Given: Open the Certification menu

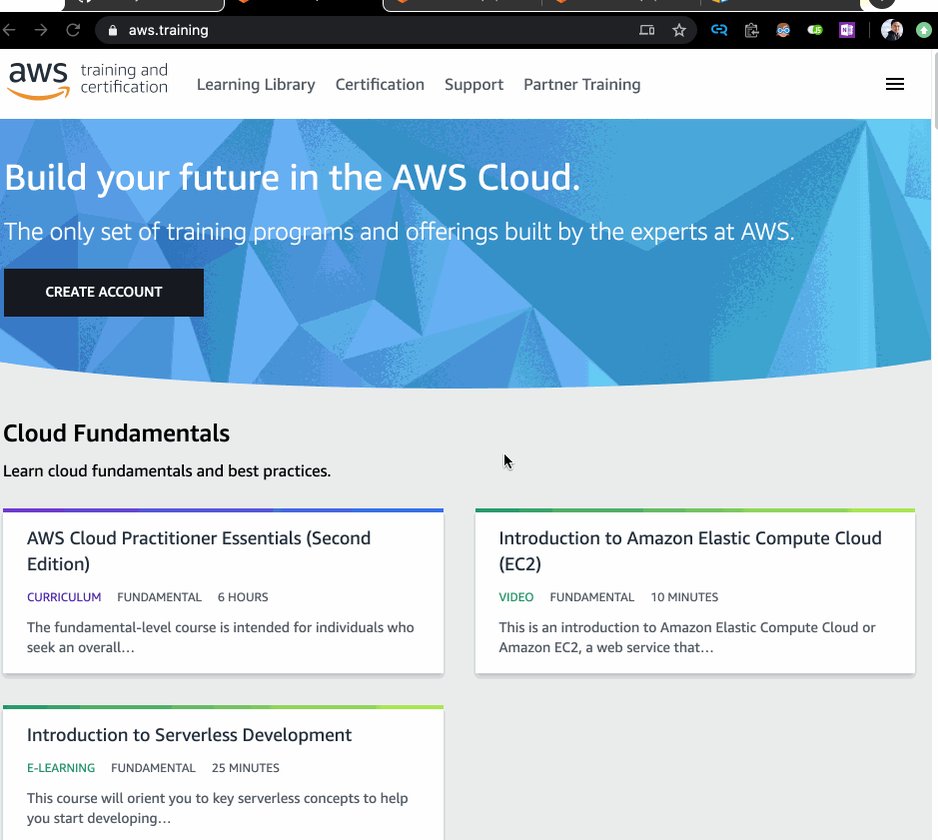Looking at the screenshot, I should [380, 84].
